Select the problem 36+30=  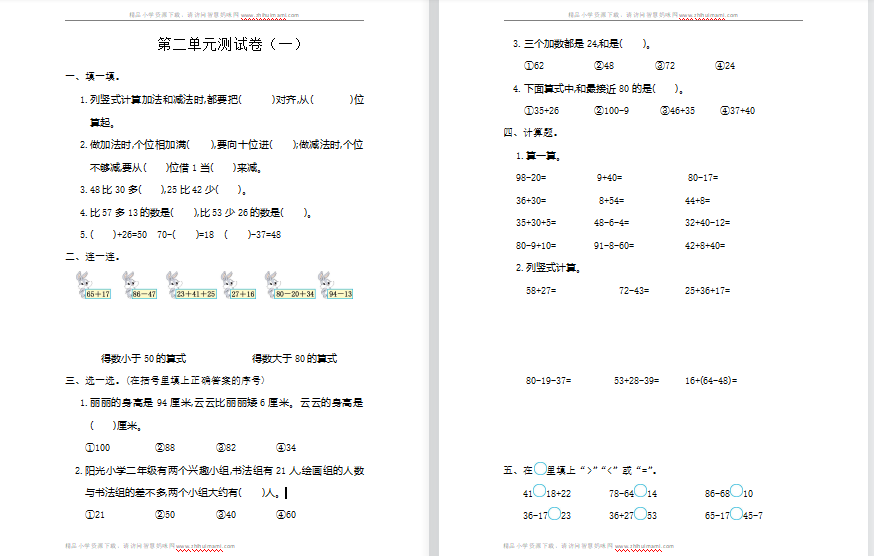click(x=531, y=201)
